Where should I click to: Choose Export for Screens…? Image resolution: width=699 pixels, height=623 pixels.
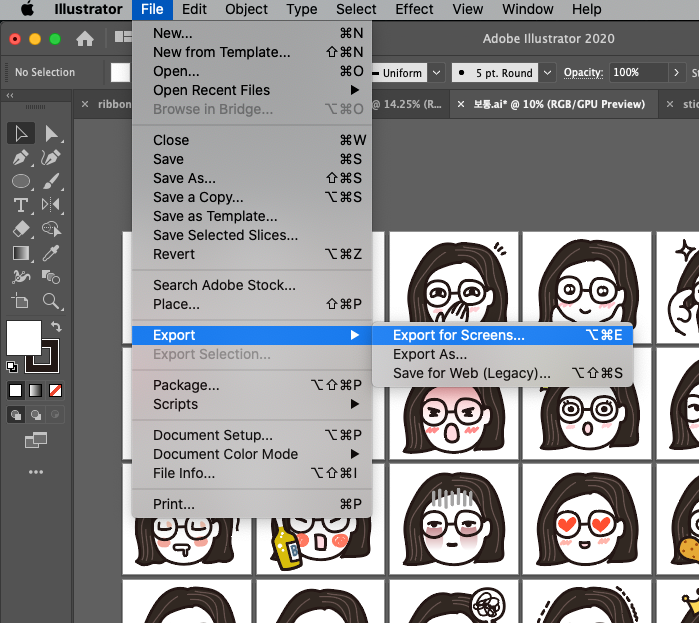pyautogui.click(x=502, y=335)
